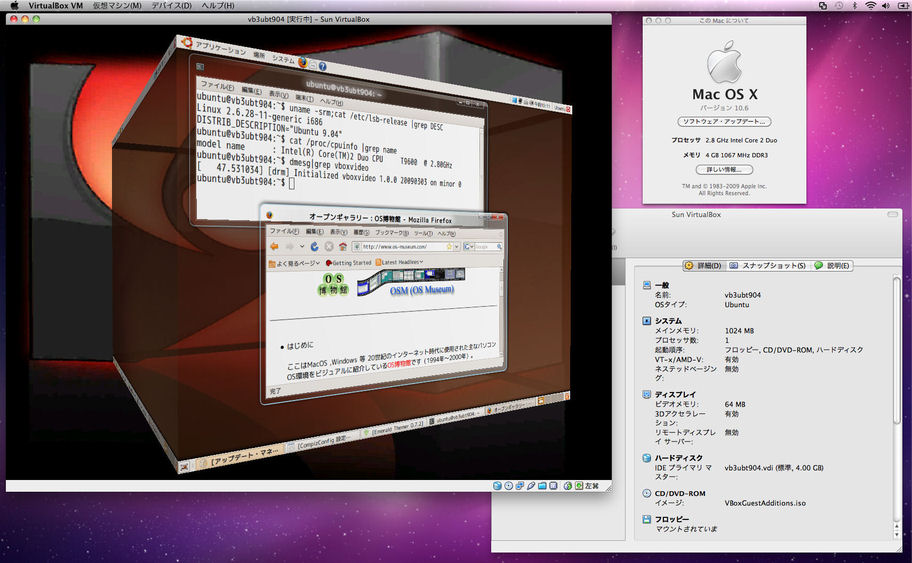
Task: Click the blue 一般 section icon in VirtualBox details
Action: pos(646,285)
